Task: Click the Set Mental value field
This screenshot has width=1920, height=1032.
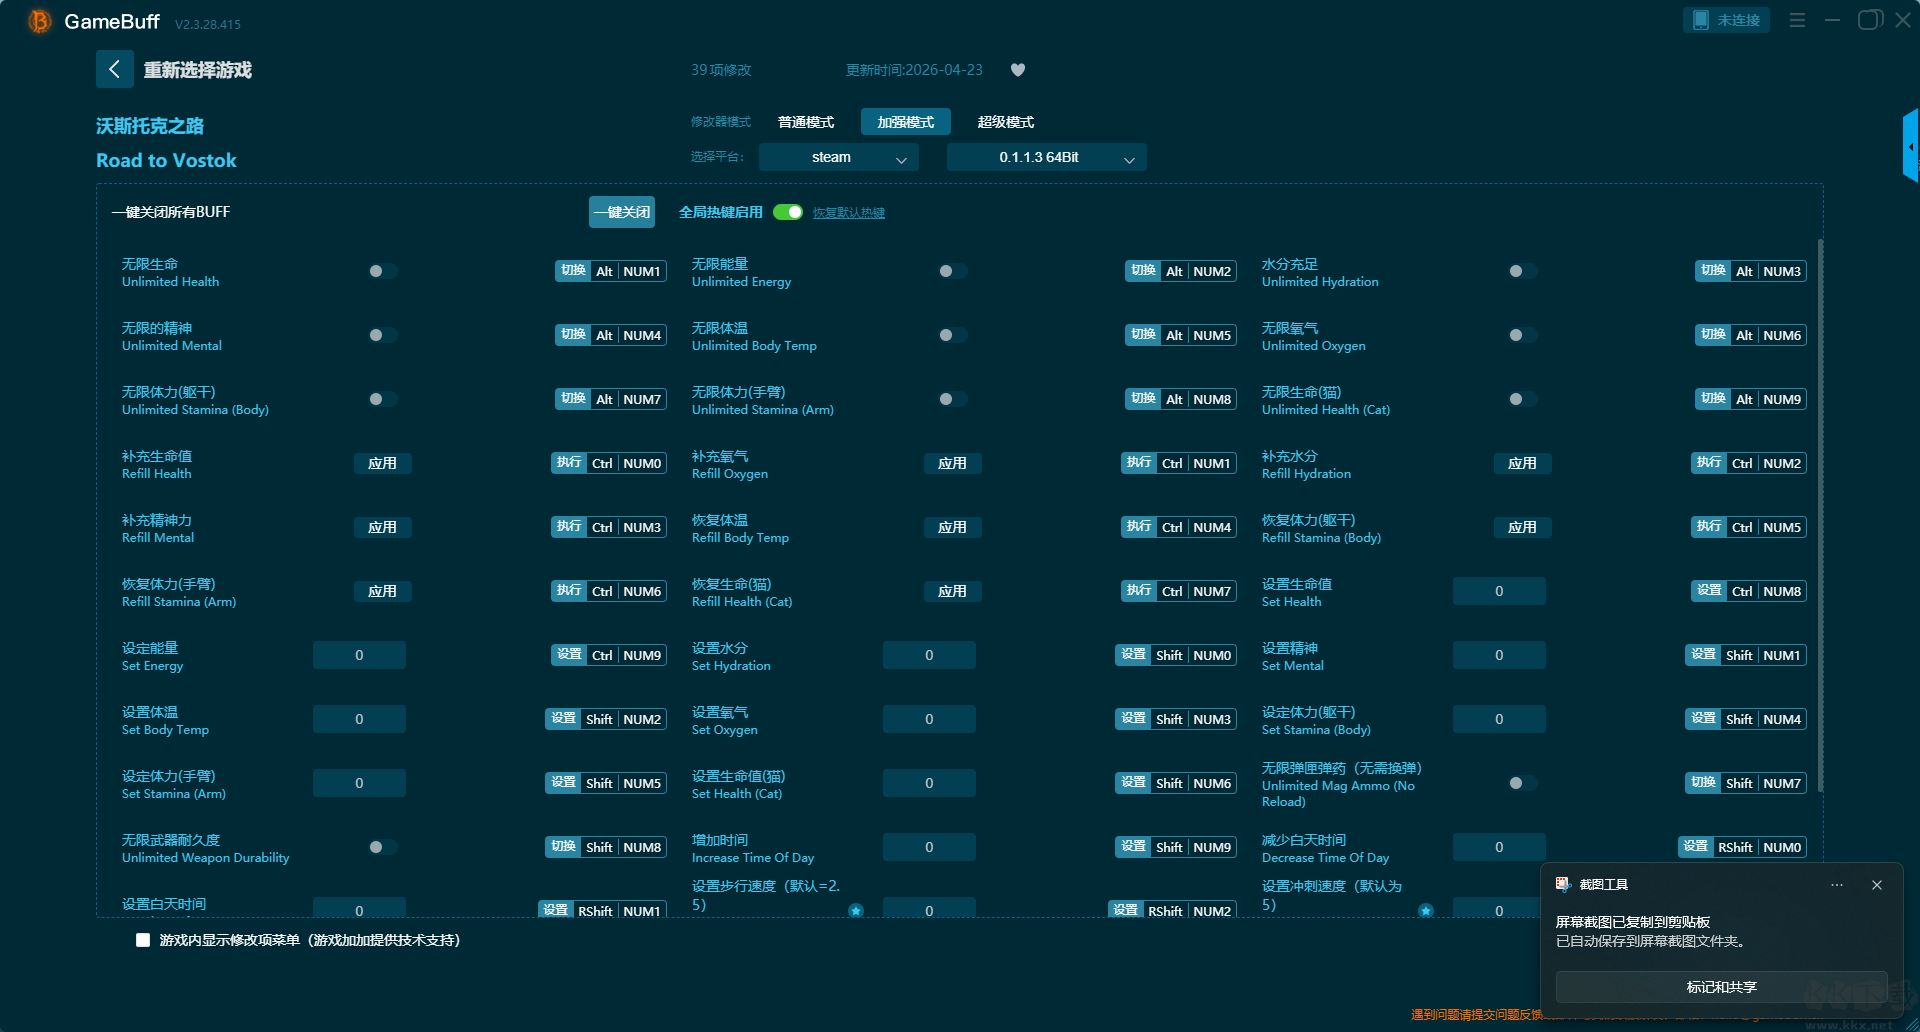Action: [x=1499, y=655]
